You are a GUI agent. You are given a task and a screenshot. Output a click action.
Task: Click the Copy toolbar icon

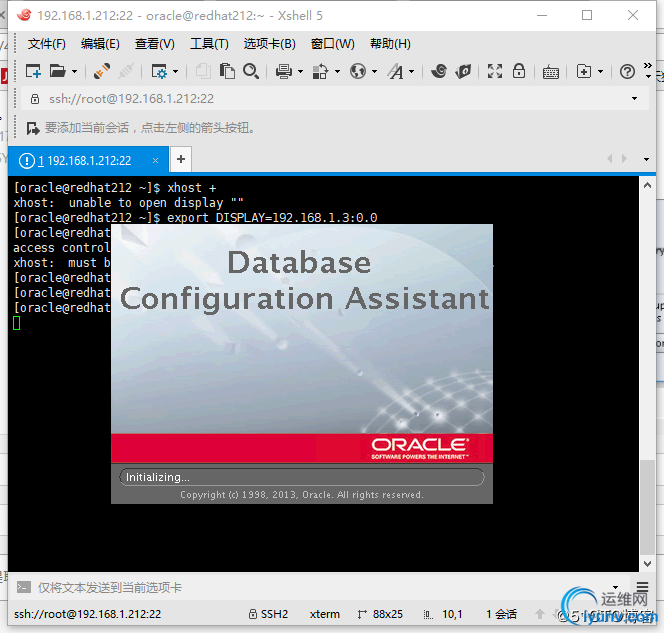click(x=203, y=71)
